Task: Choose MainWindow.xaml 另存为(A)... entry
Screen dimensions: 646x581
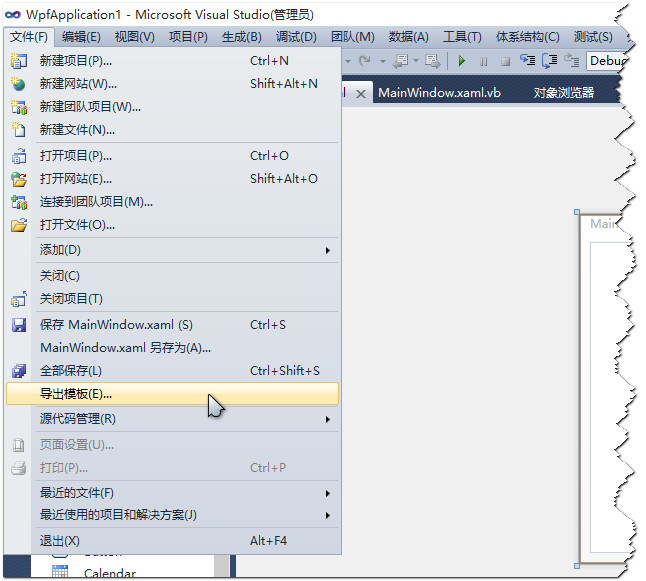Action: (173, 348)
